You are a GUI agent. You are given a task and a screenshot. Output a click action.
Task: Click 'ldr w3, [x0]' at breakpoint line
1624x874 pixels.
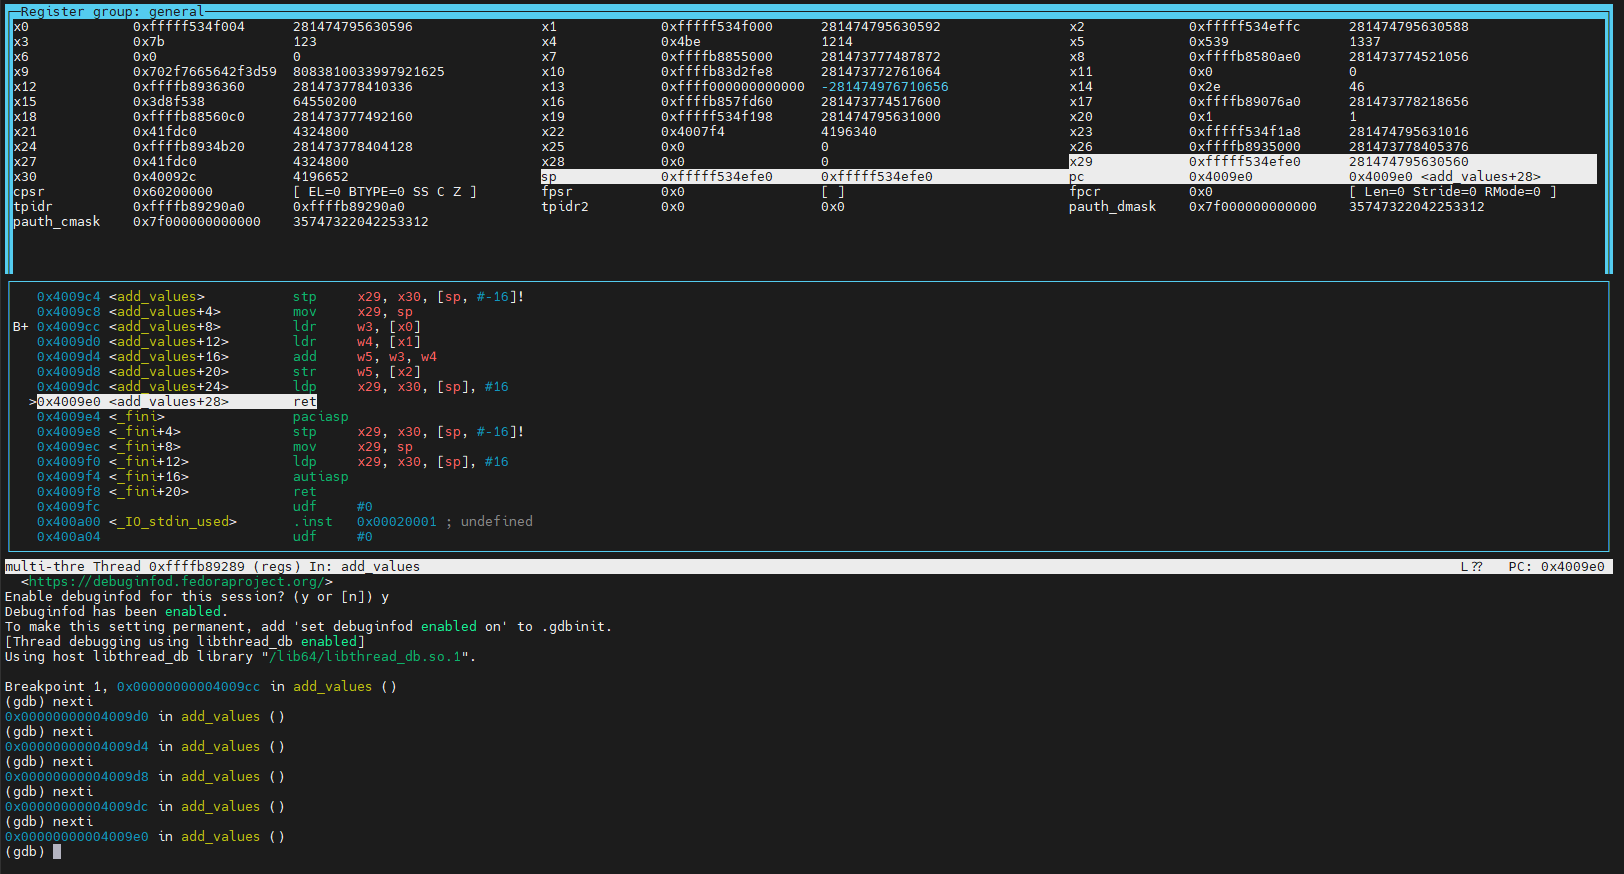point(356,327)
